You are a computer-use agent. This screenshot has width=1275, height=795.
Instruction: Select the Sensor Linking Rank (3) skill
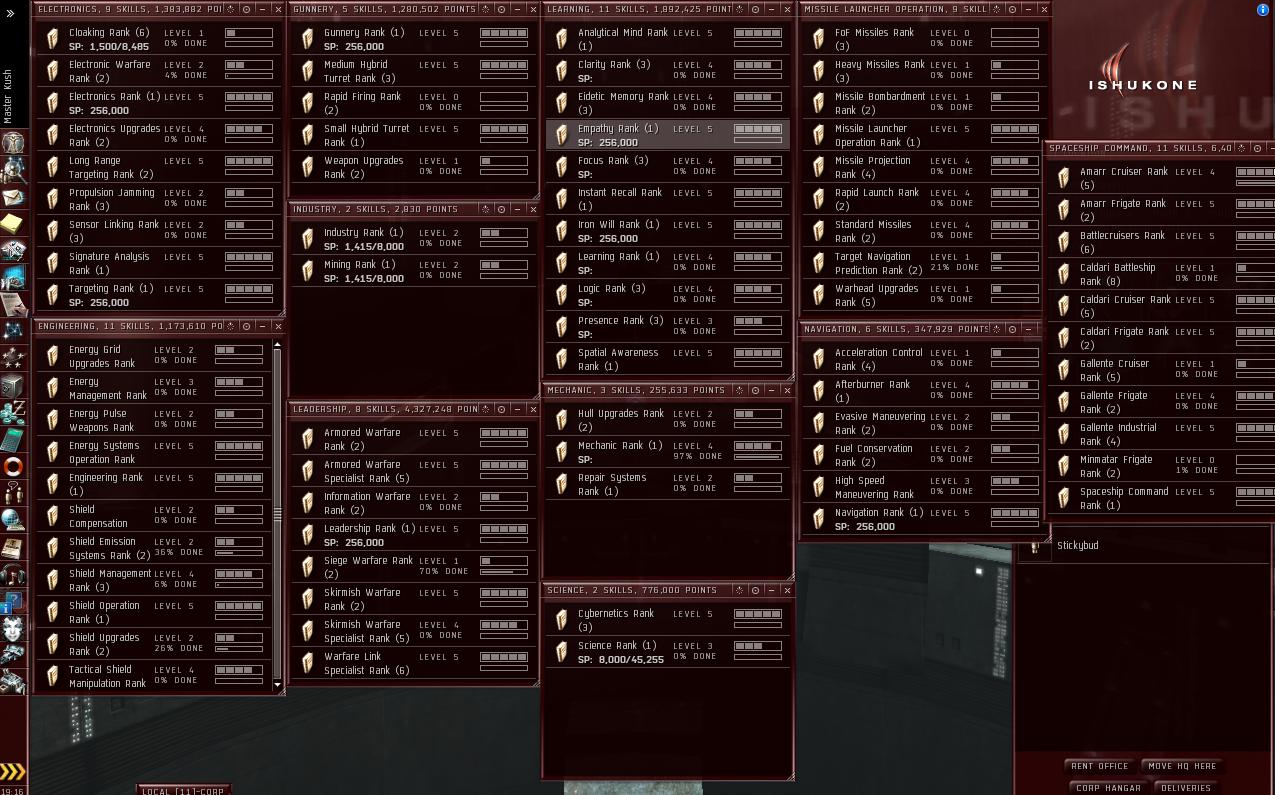tap(159, 231)
